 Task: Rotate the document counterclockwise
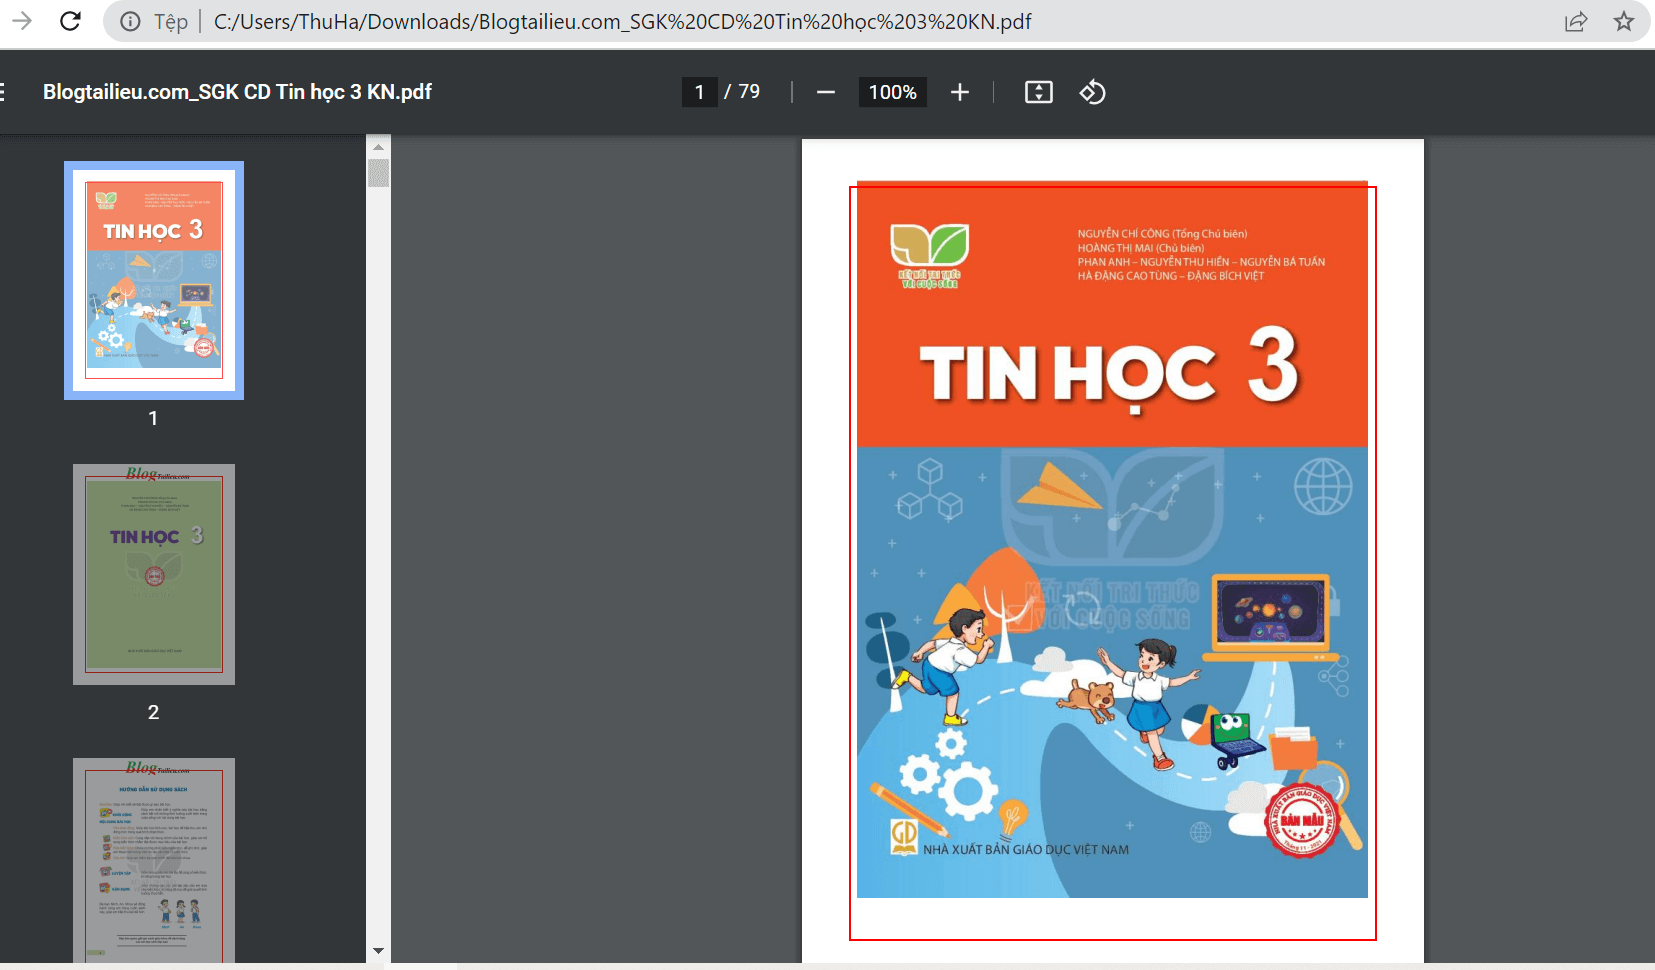(1092, 92)
